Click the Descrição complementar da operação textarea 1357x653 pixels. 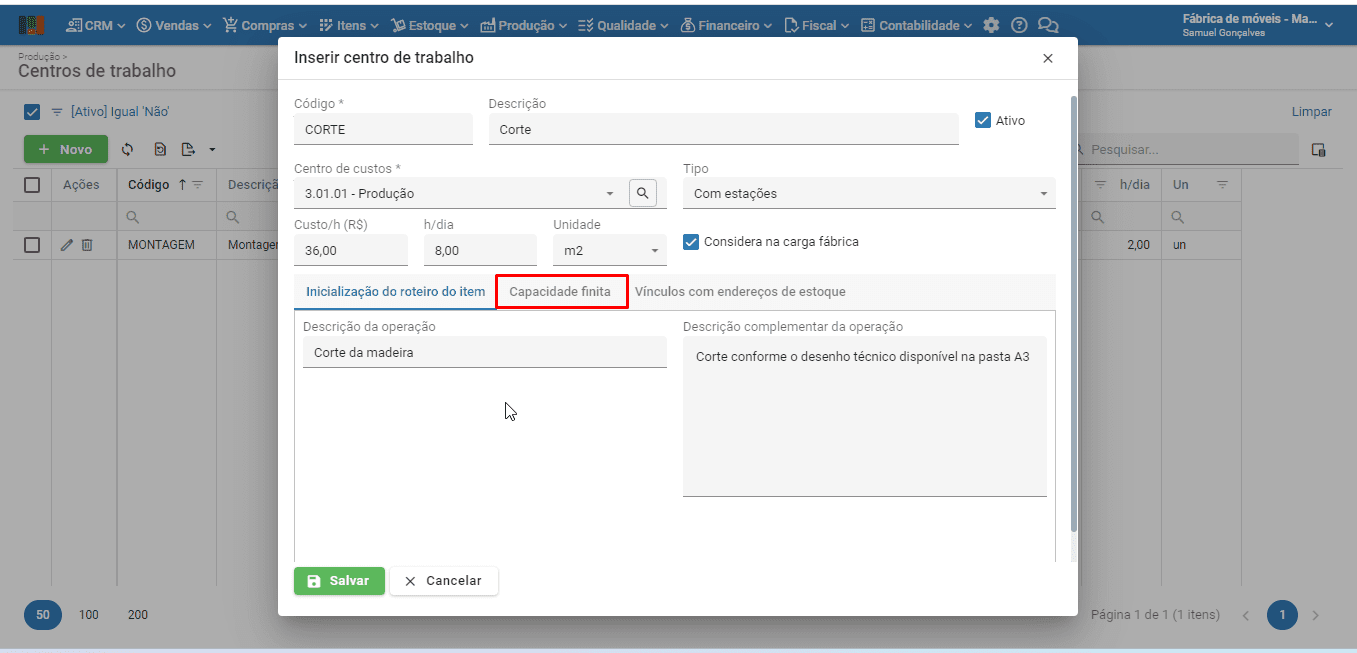tap(865, 416)
